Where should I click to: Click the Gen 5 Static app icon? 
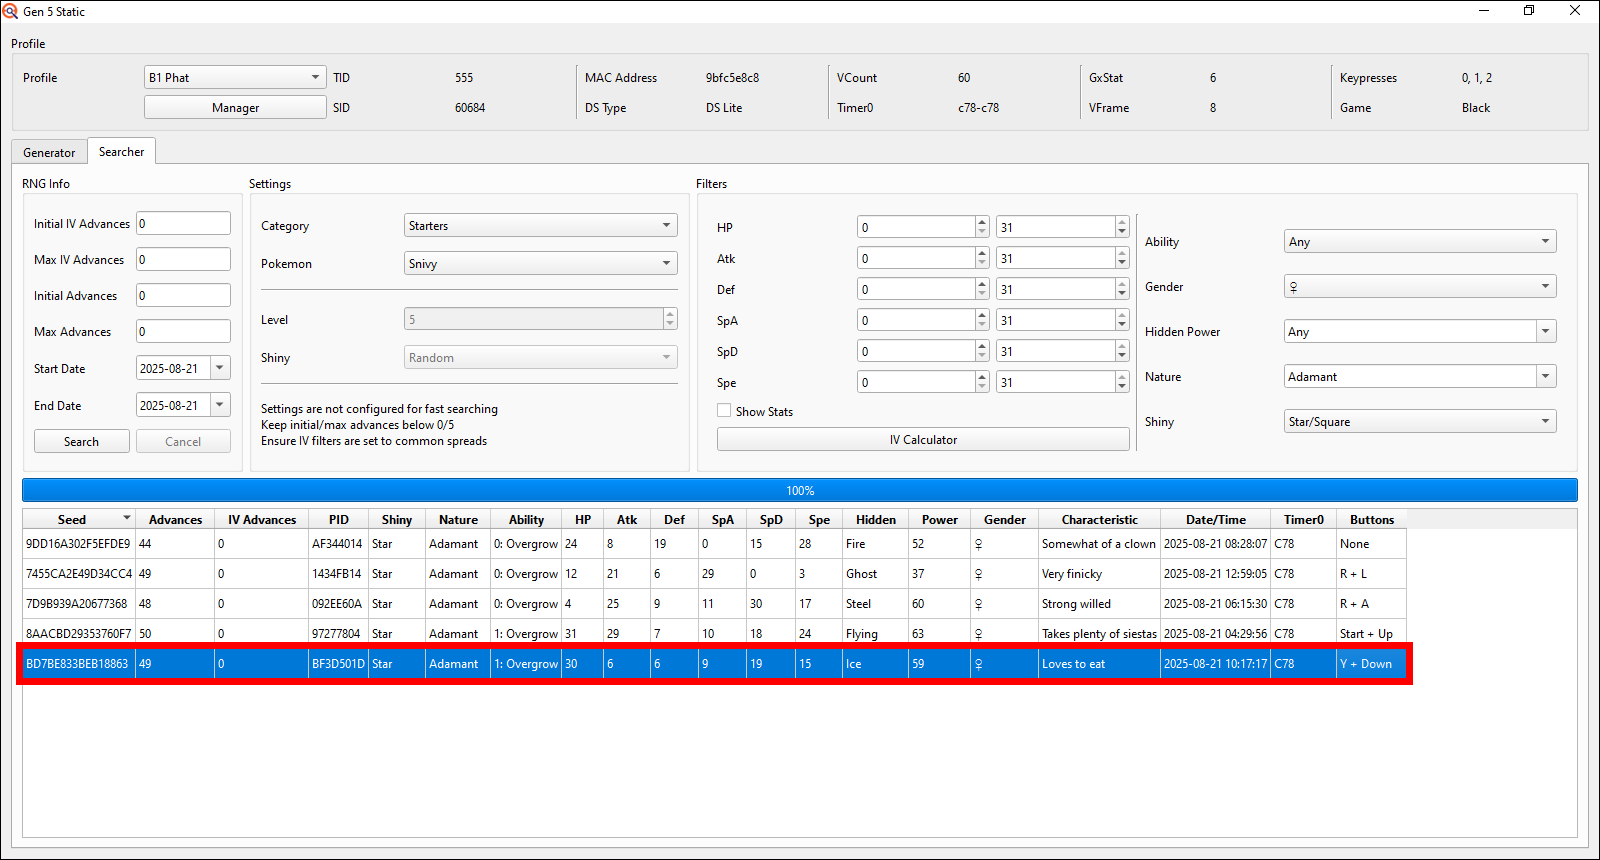tap(10, 11)
